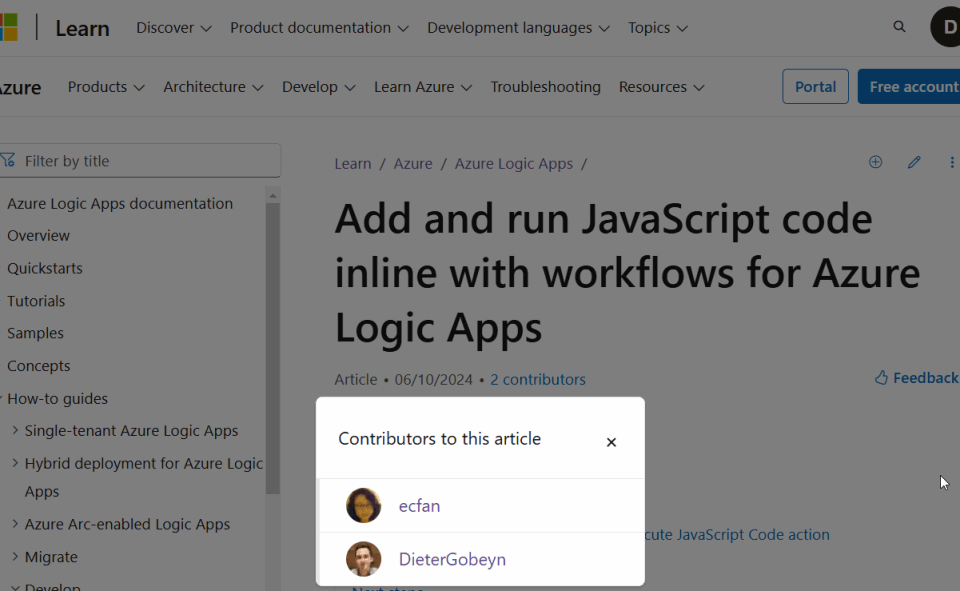Select Concepts in the sidebar
960x591 pixels.
click(x=39, y=366)
